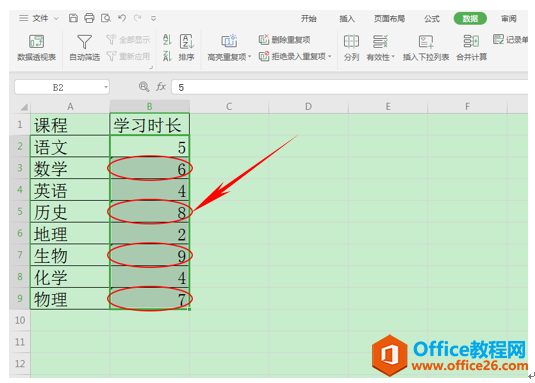Viewport: 535px width, 383px height.
Task: Select row 1 header
Action: coord(20,124)
